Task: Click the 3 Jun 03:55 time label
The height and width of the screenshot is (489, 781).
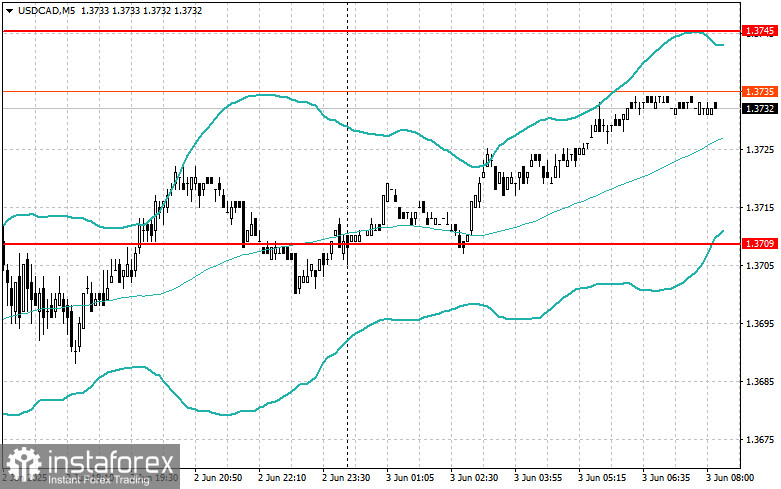Action: [x=538, y=478]
